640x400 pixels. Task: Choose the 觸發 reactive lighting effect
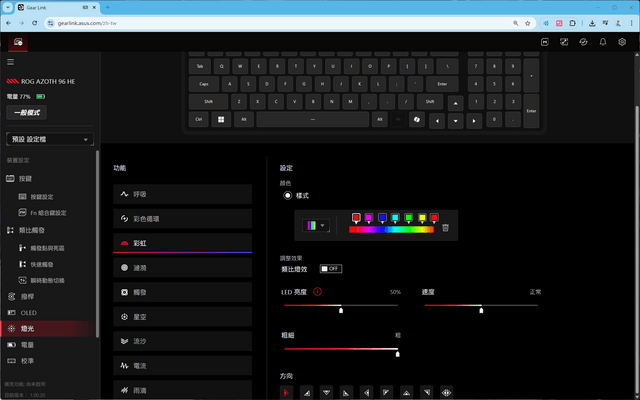[182, 292]
